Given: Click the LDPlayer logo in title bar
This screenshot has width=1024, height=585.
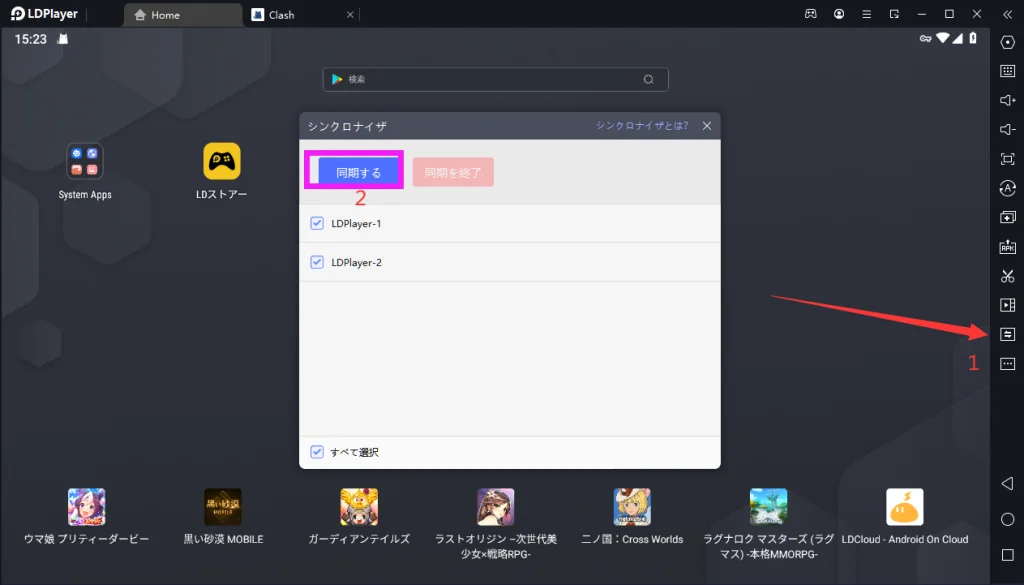Looking at the screenshot, I should 44,14.
